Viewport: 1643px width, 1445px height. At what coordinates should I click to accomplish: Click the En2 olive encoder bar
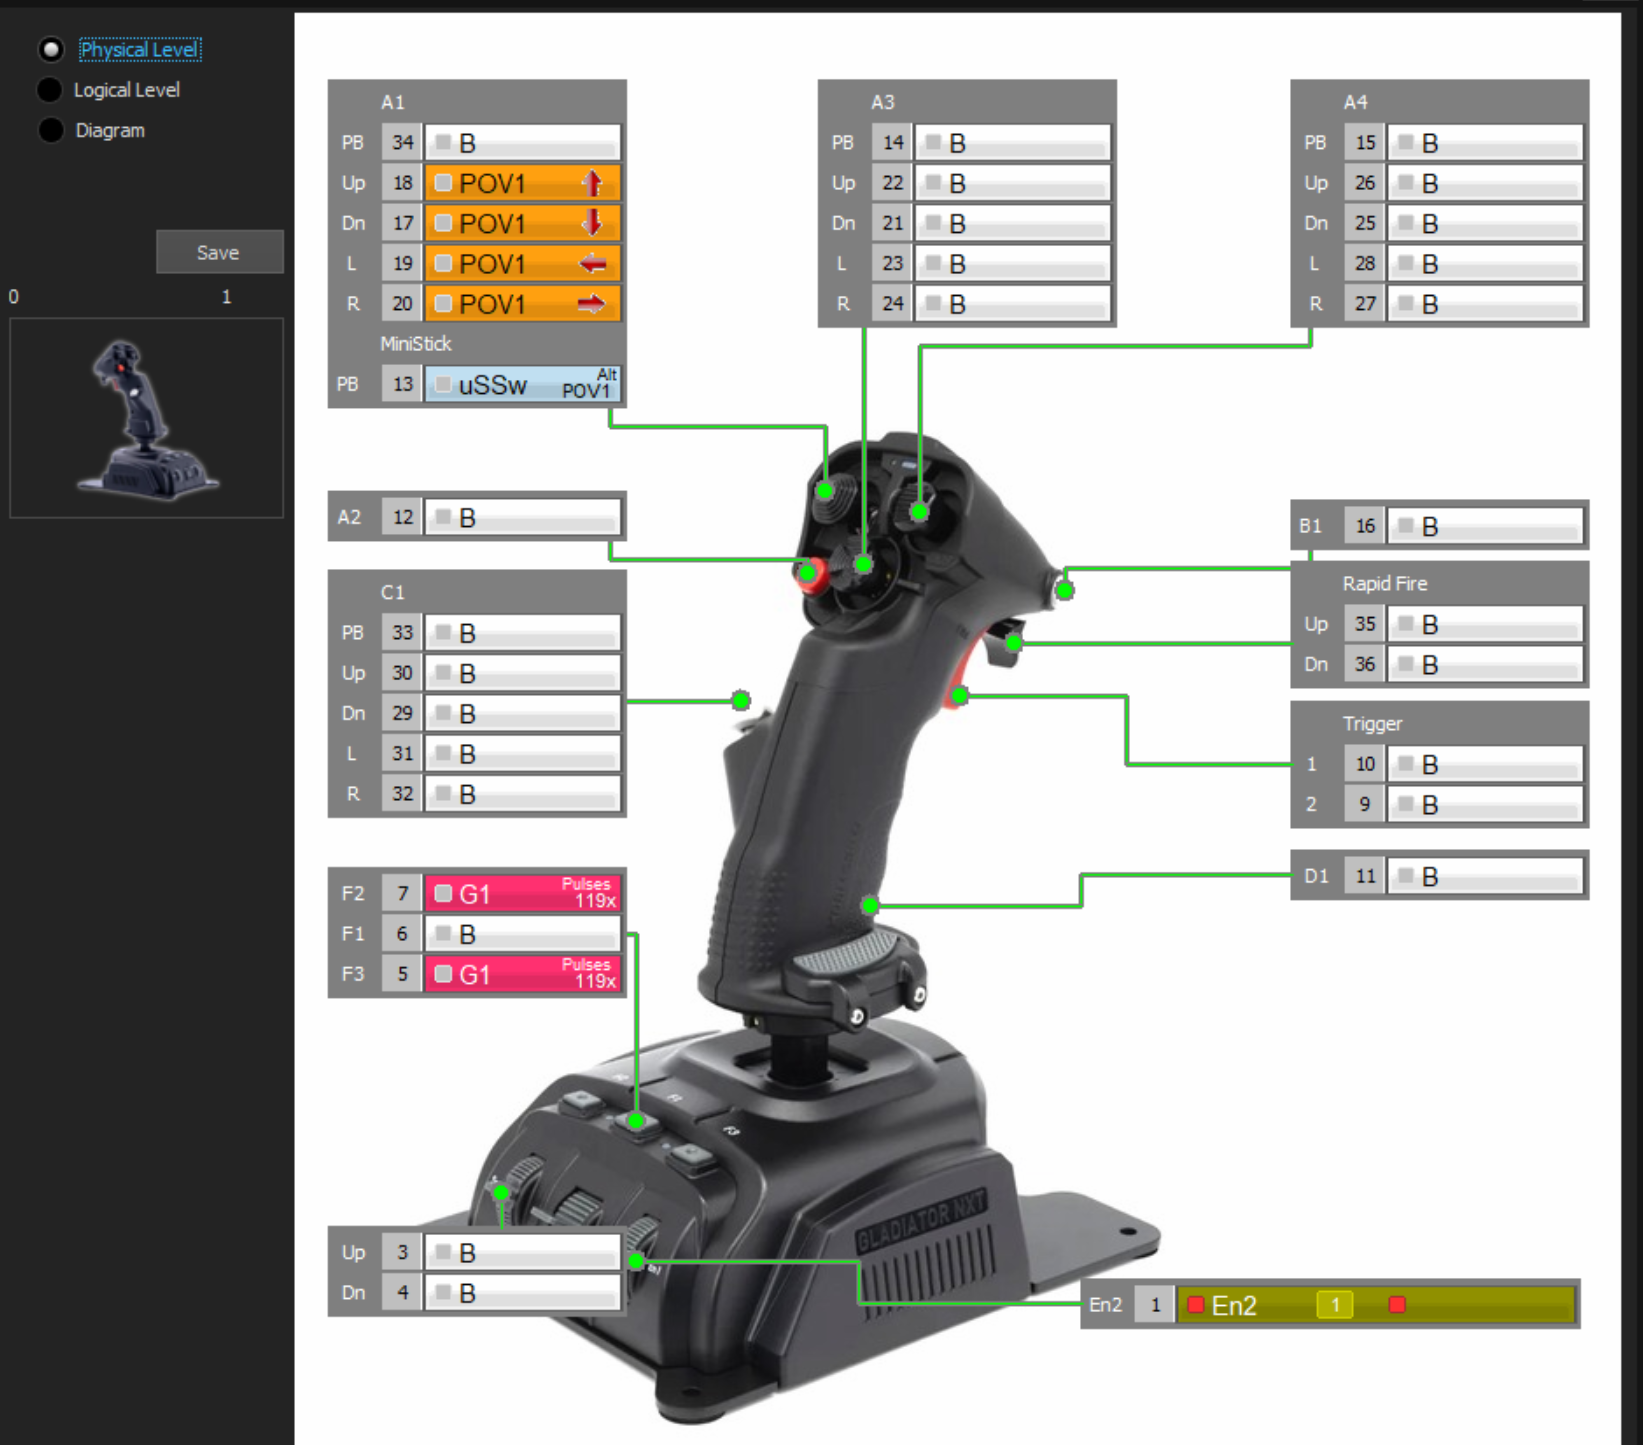[x=1376, y=1304]
